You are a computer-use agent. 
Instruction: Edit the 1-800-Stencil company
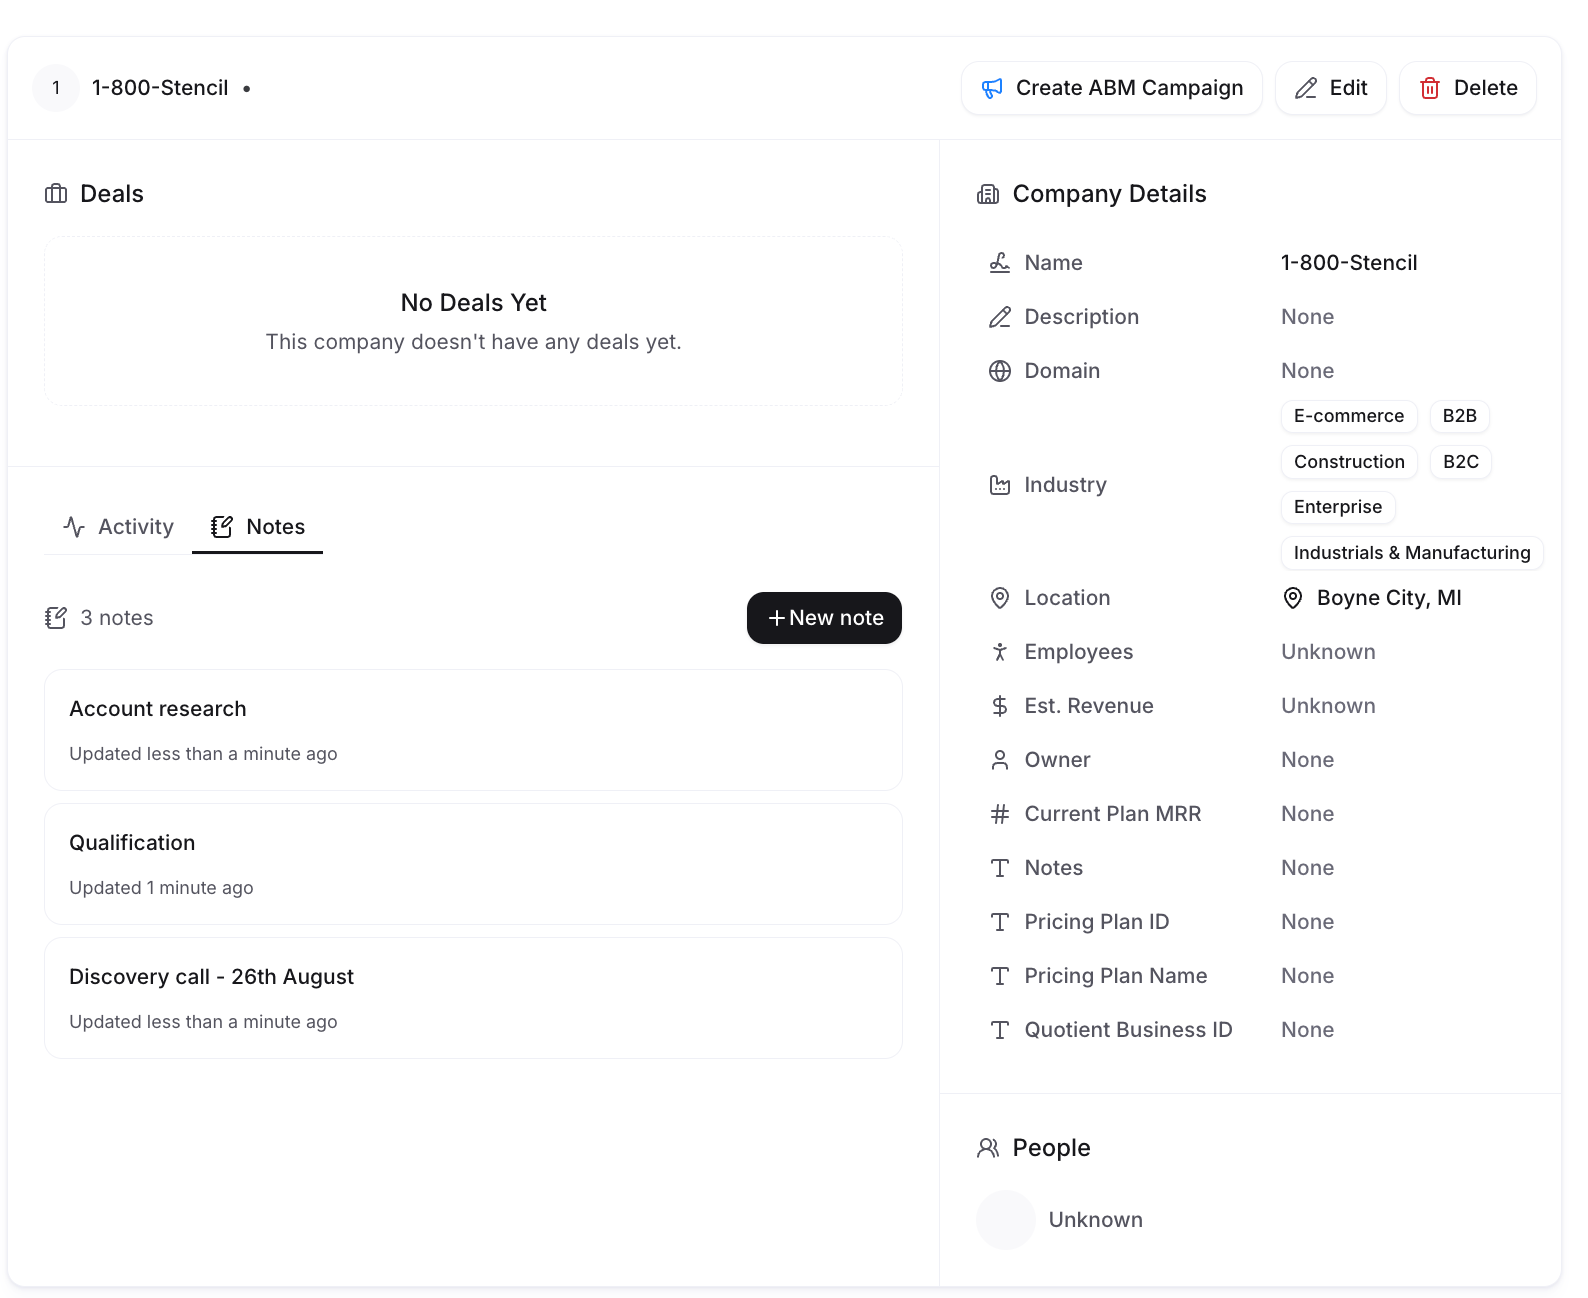(x=1331, y=88)
